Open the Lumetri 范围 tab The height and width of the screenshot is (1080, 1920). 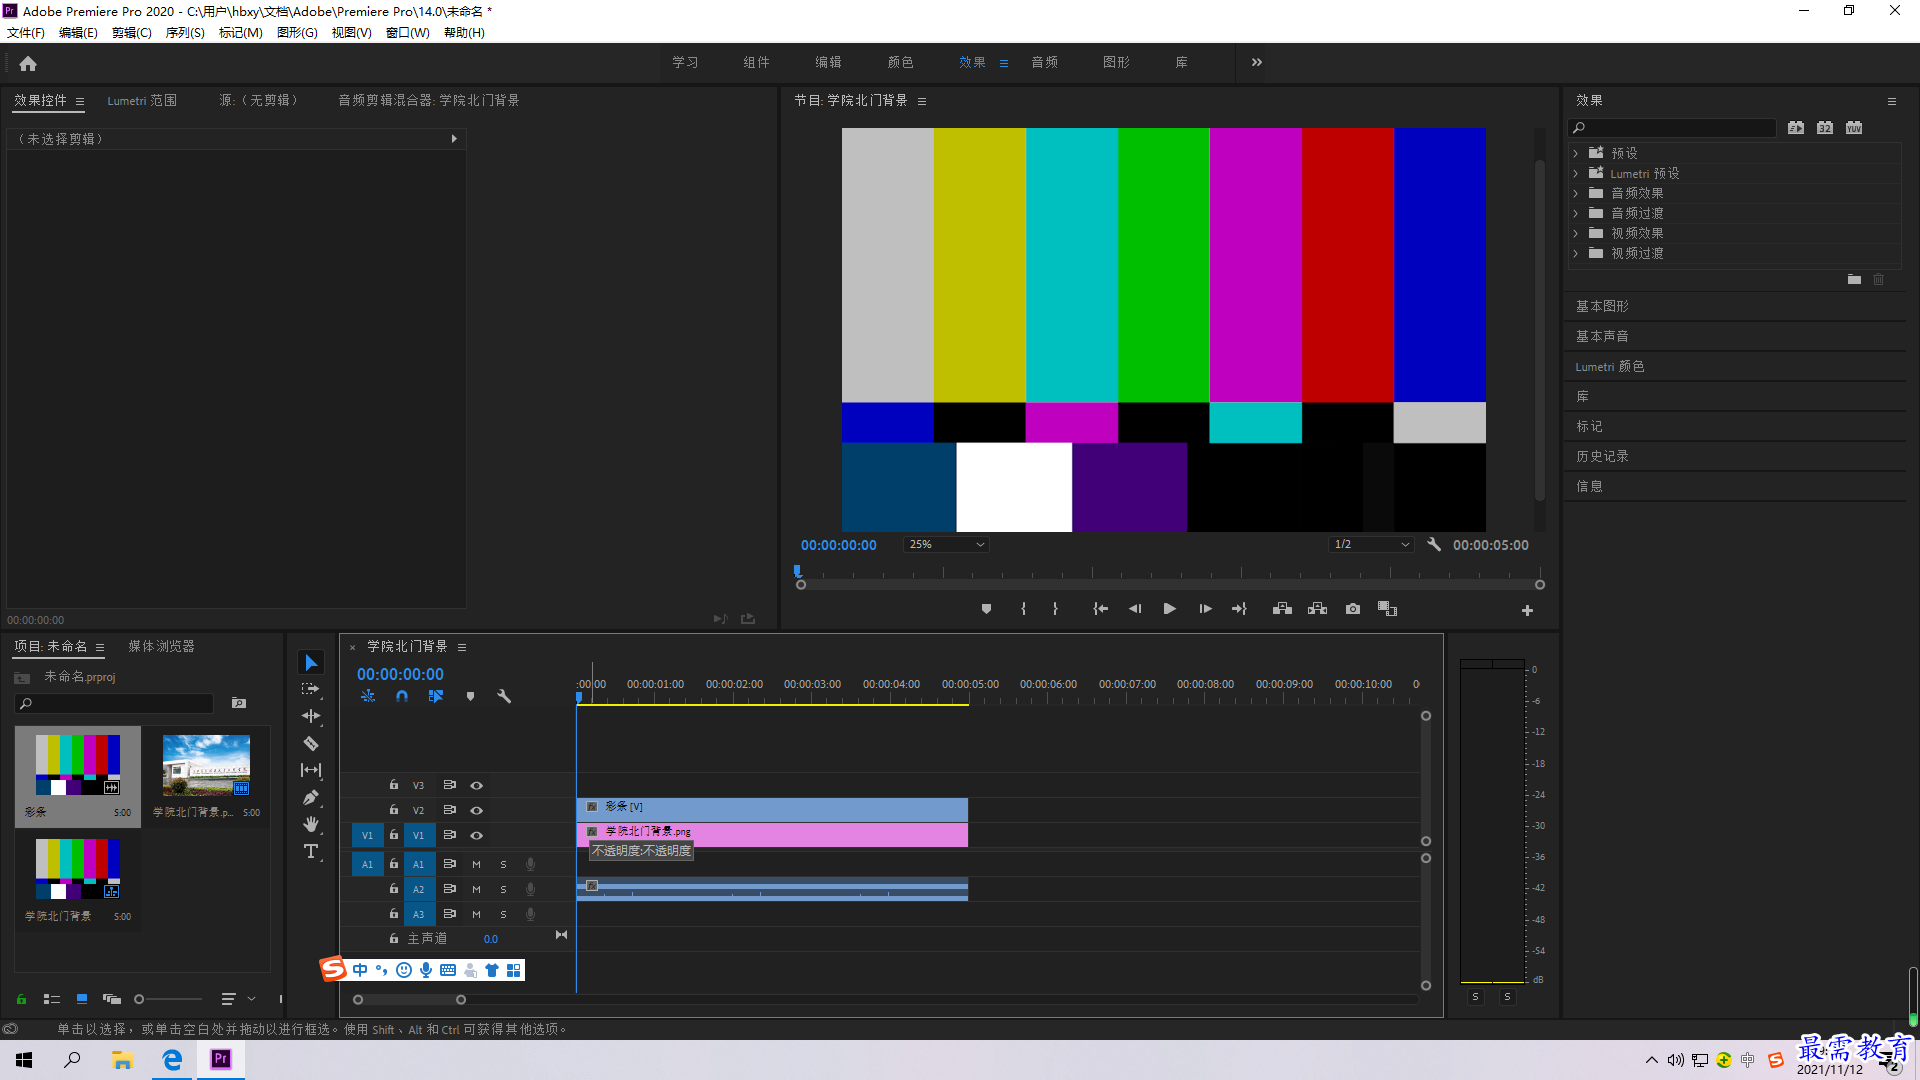pos(142,100)
